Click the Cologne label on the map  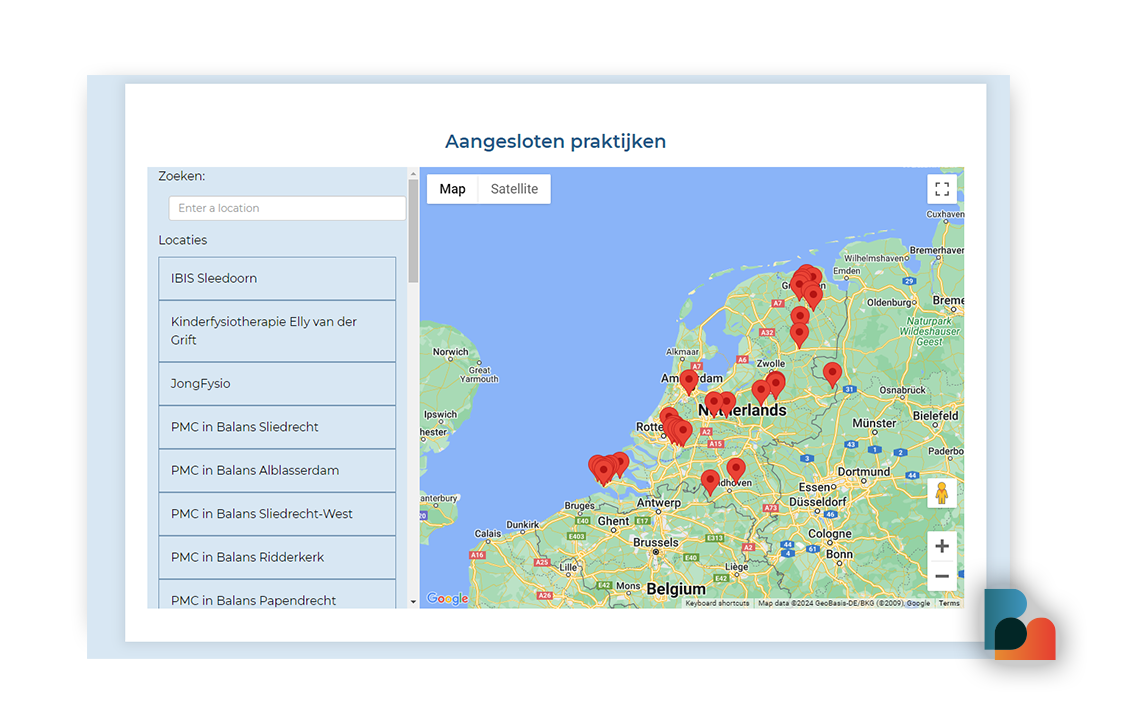click(829, 534)
